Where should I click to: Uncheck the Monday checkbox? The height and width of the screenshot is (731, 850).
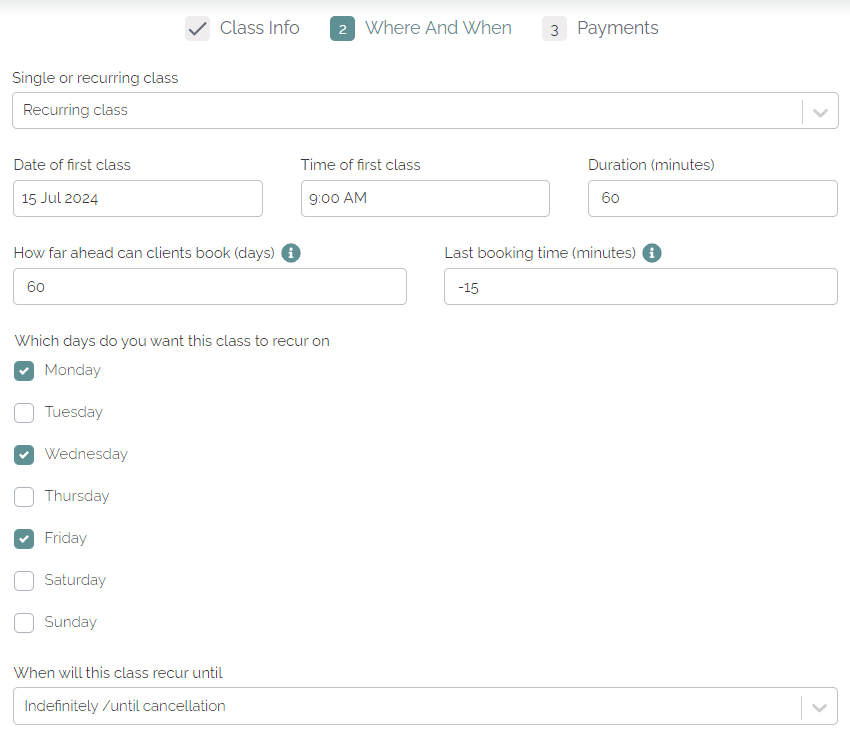pos(24,371)
